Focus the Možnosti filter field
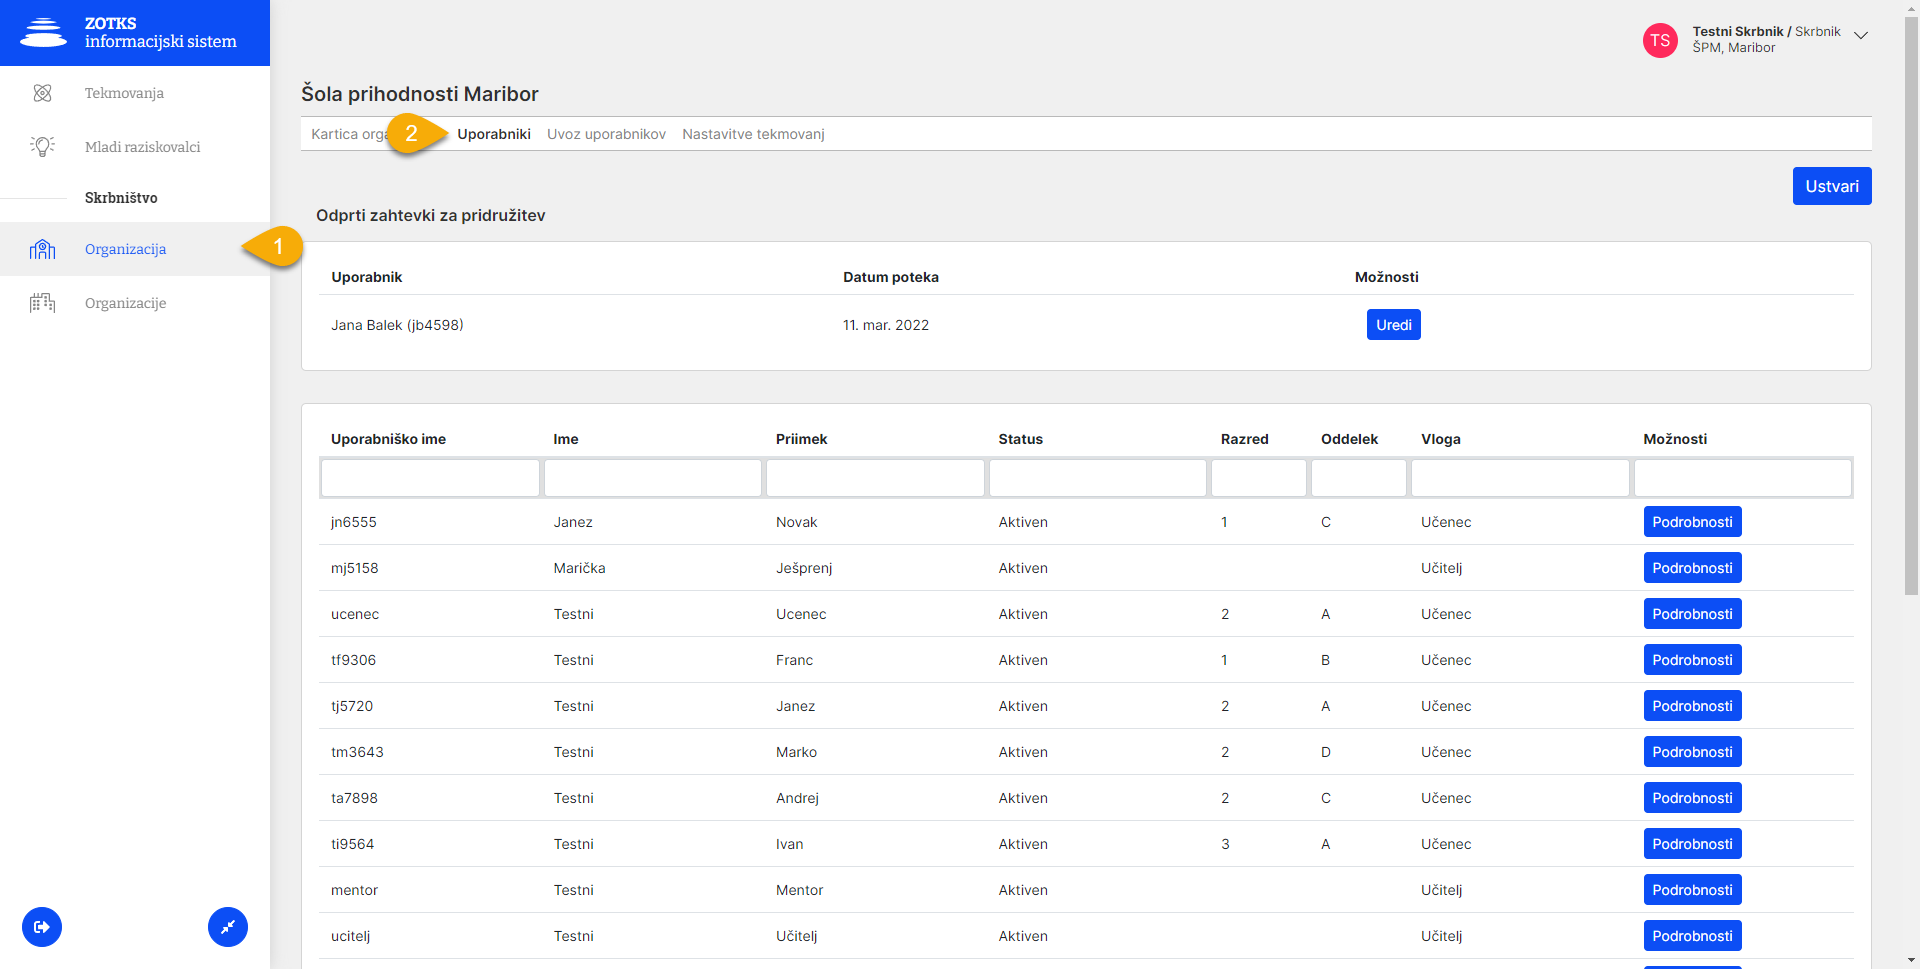Viewport: 1920px width, 969px height. 1742,478
